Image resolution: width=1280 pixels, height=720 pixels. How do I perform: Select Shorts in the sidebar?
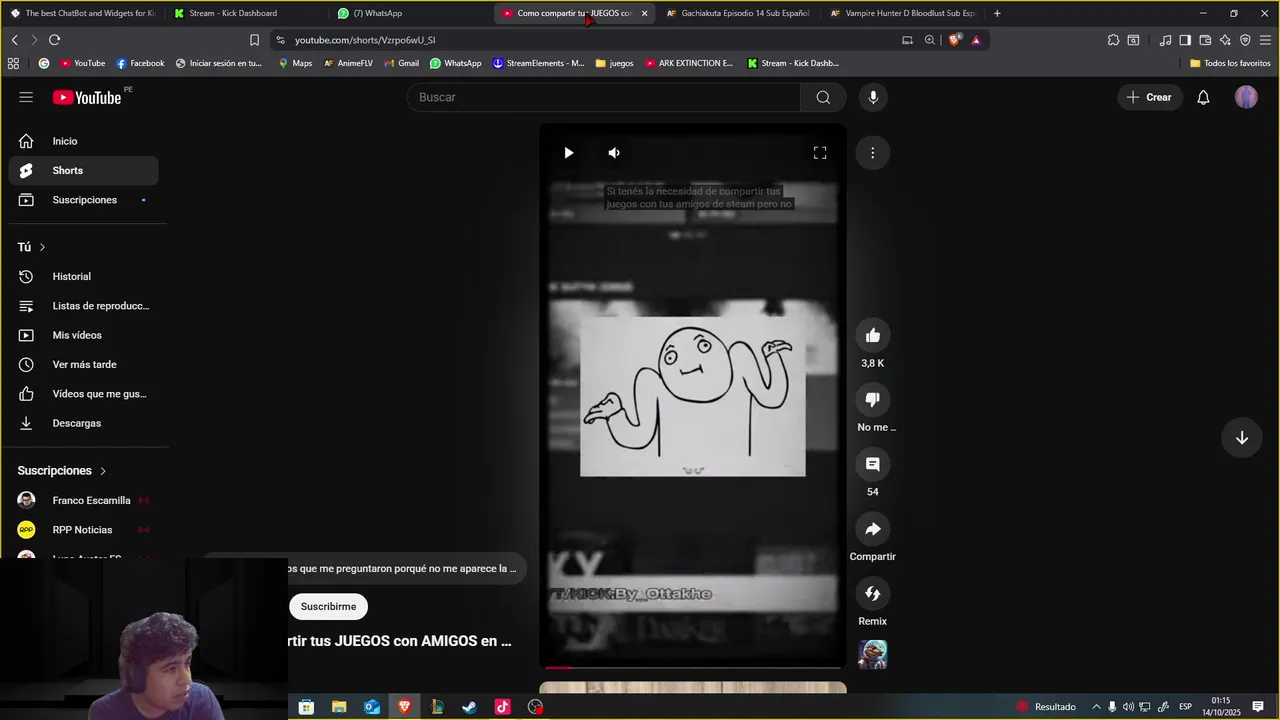click(x=83, y=170)
